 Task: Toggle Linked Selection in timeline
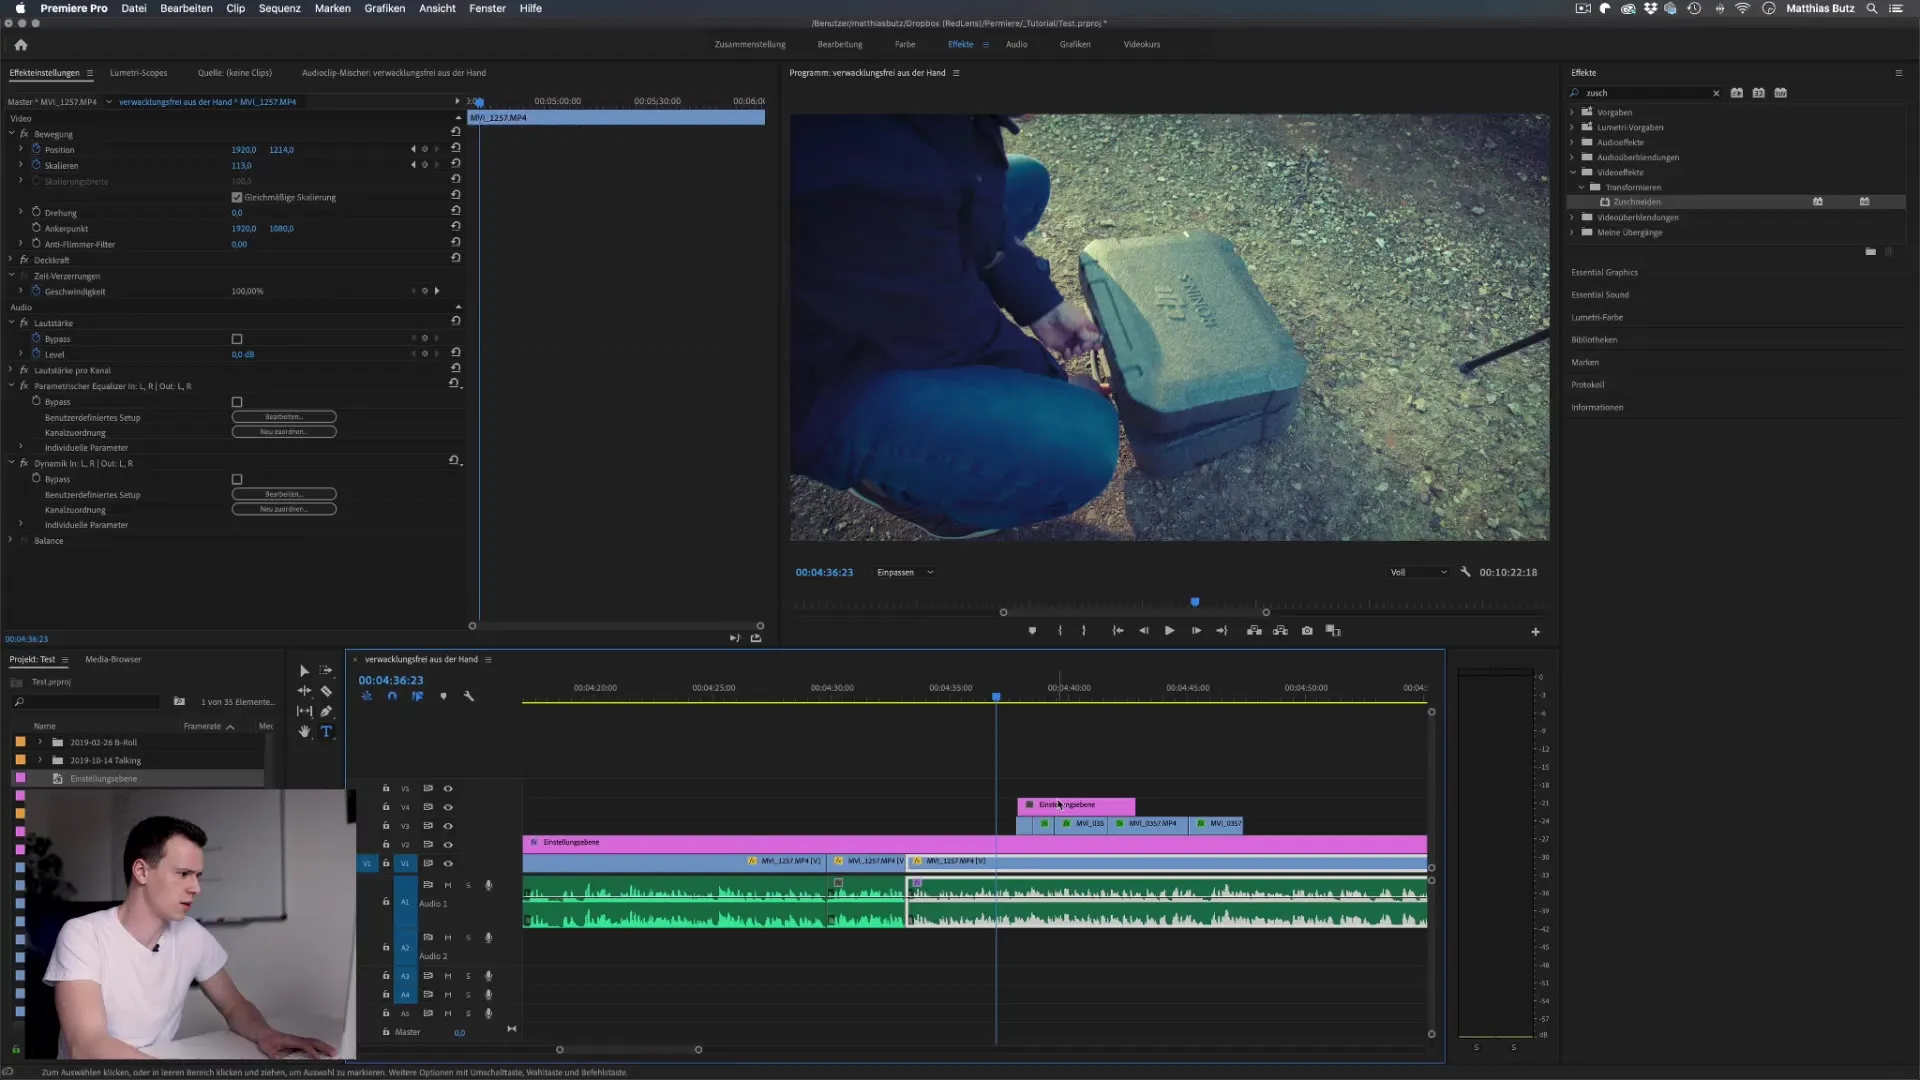tap(417, 696)
